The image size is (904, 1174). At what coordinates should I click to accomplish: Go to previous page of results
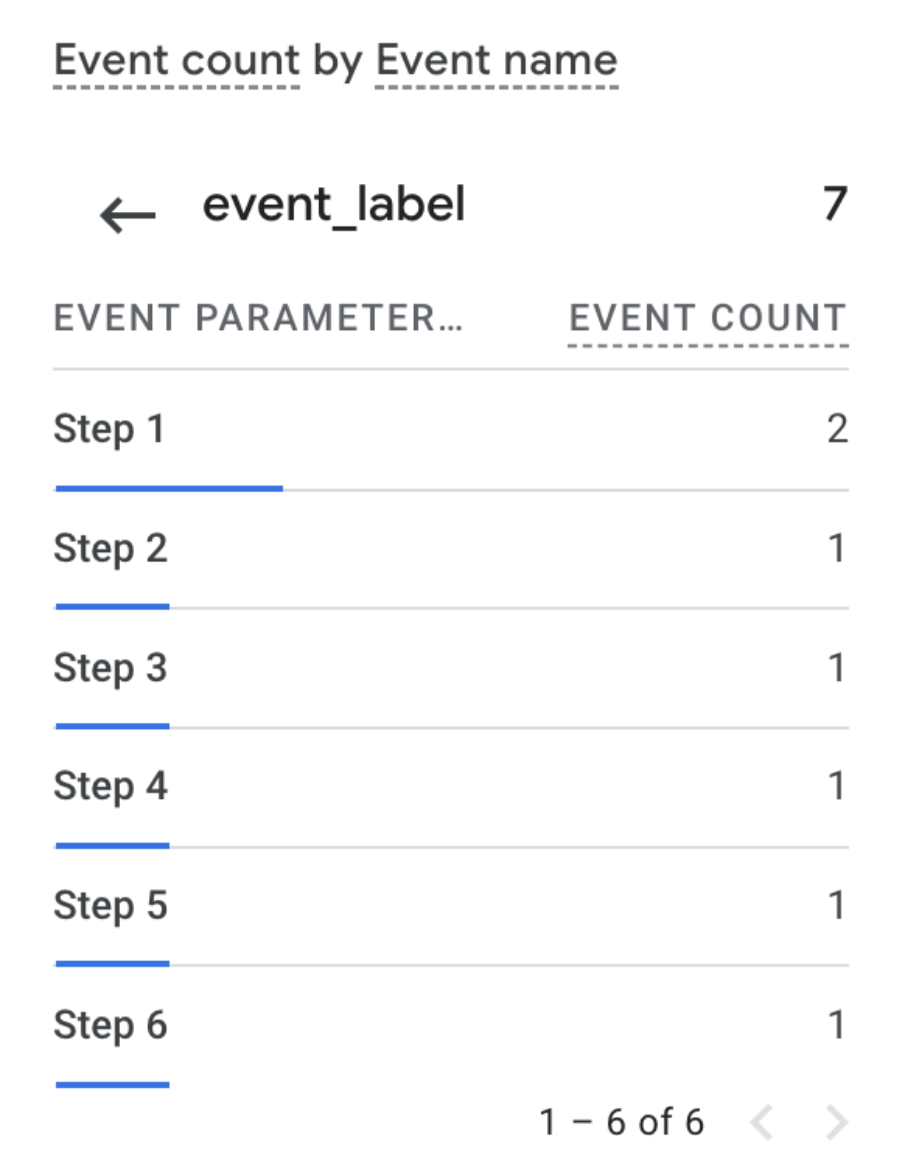762,1123
